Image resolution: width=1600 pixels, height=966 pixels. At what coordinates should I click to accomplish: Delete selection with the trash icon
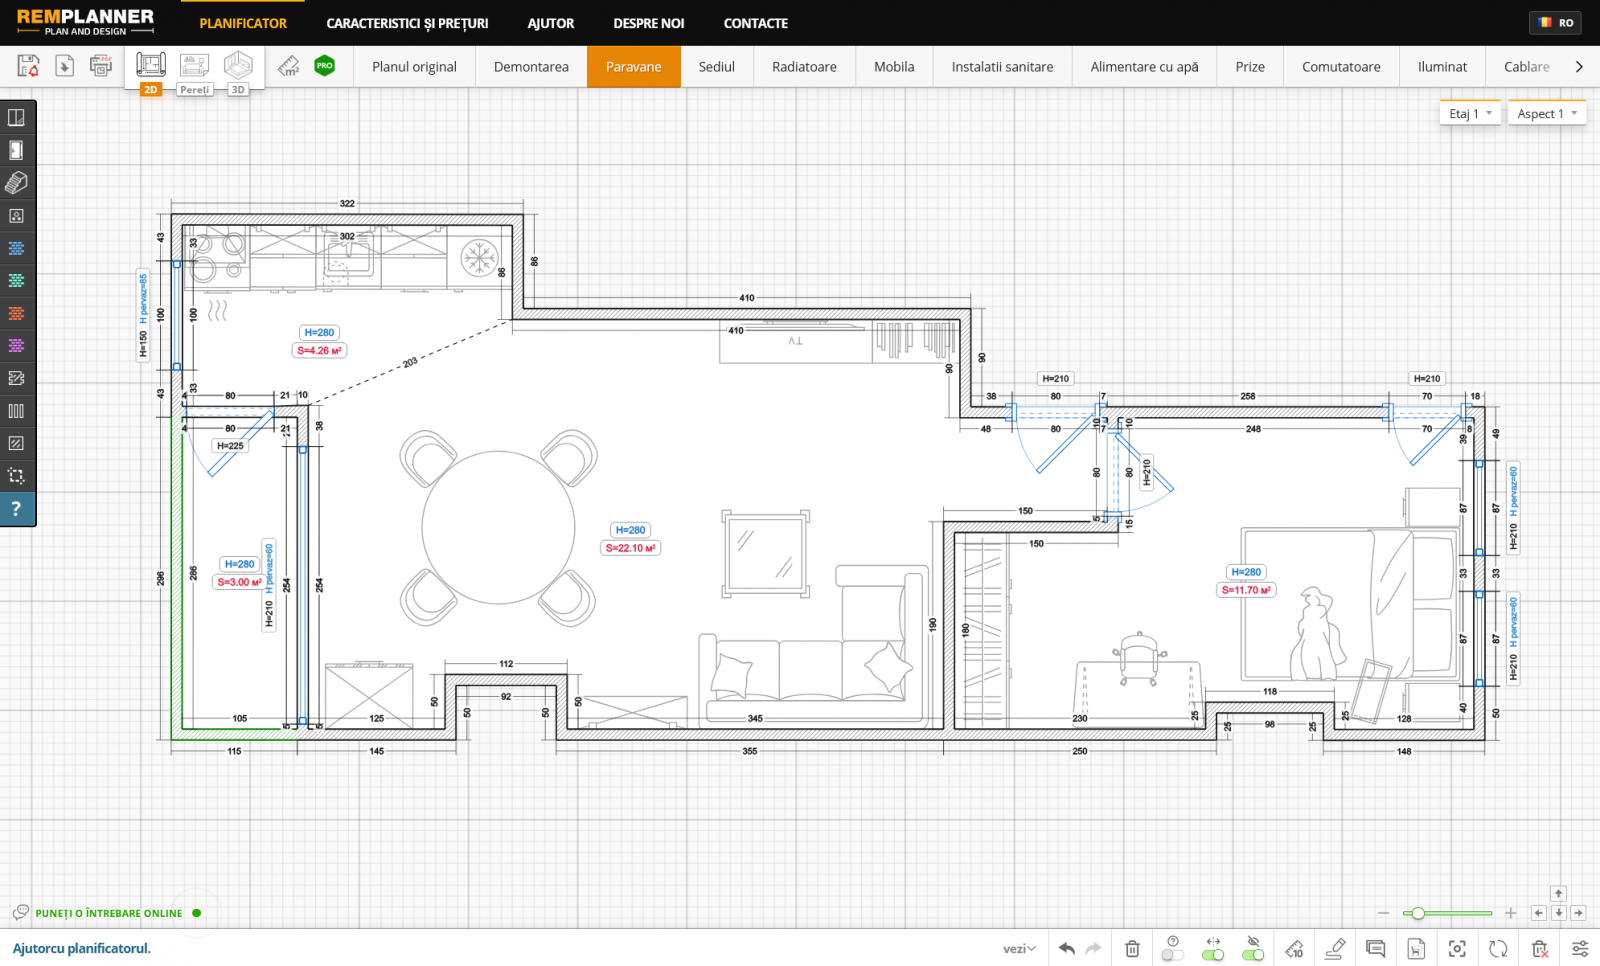pyautogui.click(x=1132, y=948)
